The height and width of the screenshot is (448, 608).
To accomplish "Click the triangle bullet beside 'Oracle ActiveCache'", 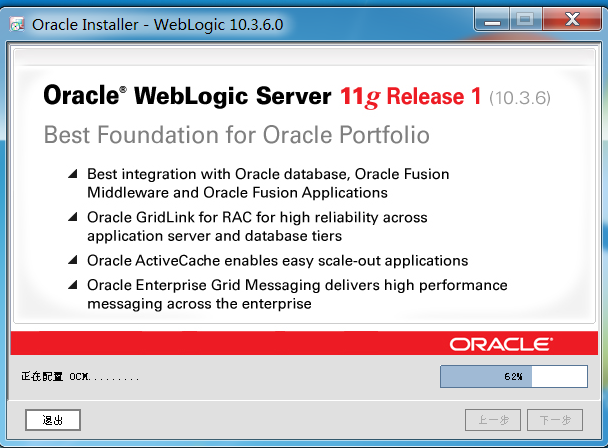I will click(73, 260).
